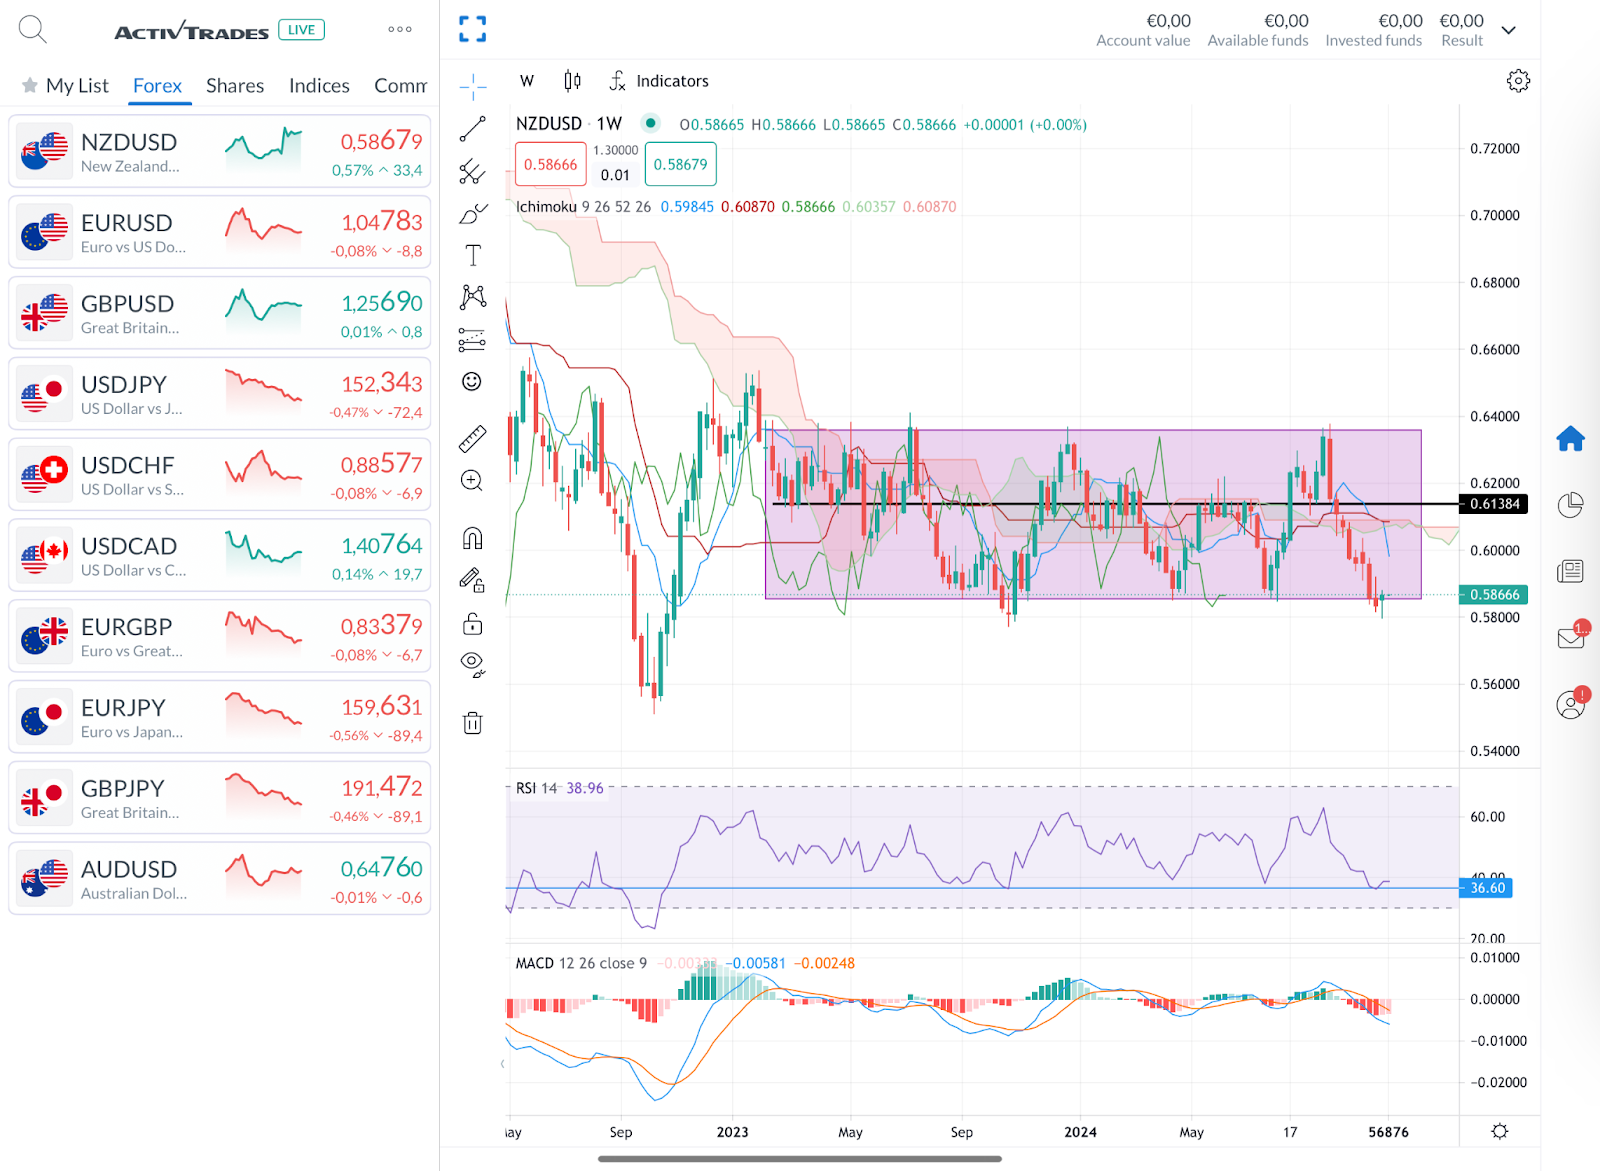The height and width of the screenshot is (1171, 1600).
Task: Open the three-dots more options menu
Action: tap(400, 30)
